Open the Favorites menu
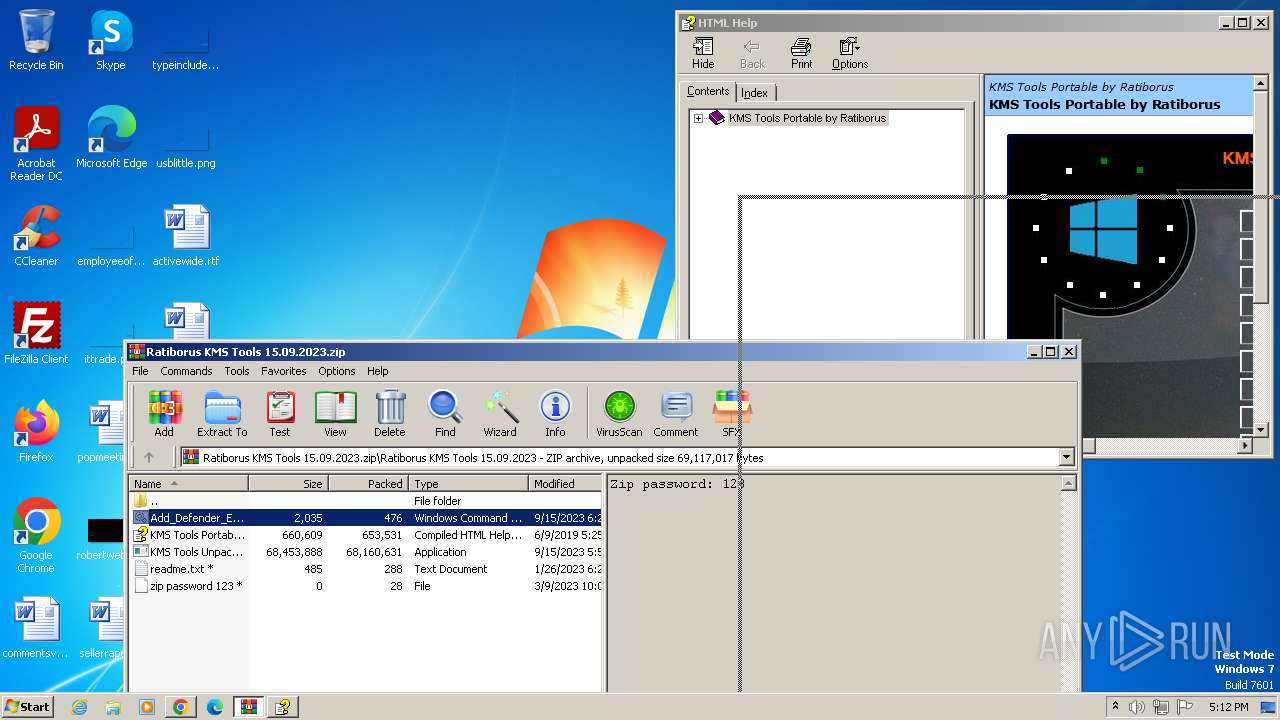 point(284,371)
